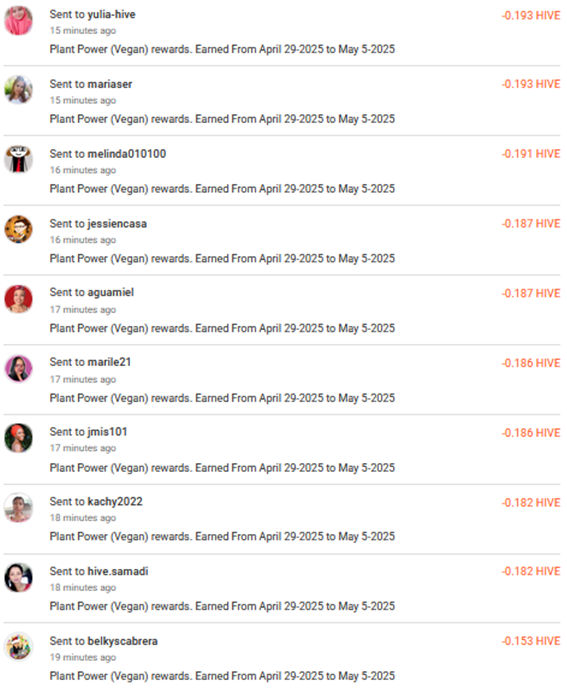Screen dimensions: 567x691
Task: Select melinda010100's avatar image
Action: click(19, 159)
